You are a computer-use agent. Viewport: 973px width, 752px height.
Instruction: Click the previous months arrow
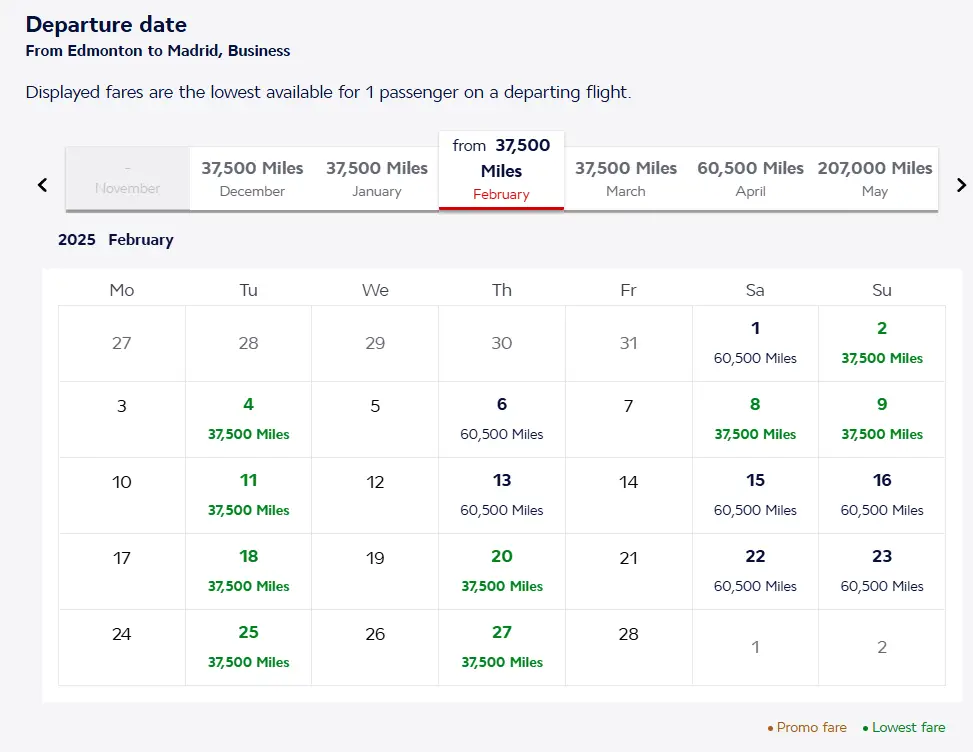click(42, 185)
